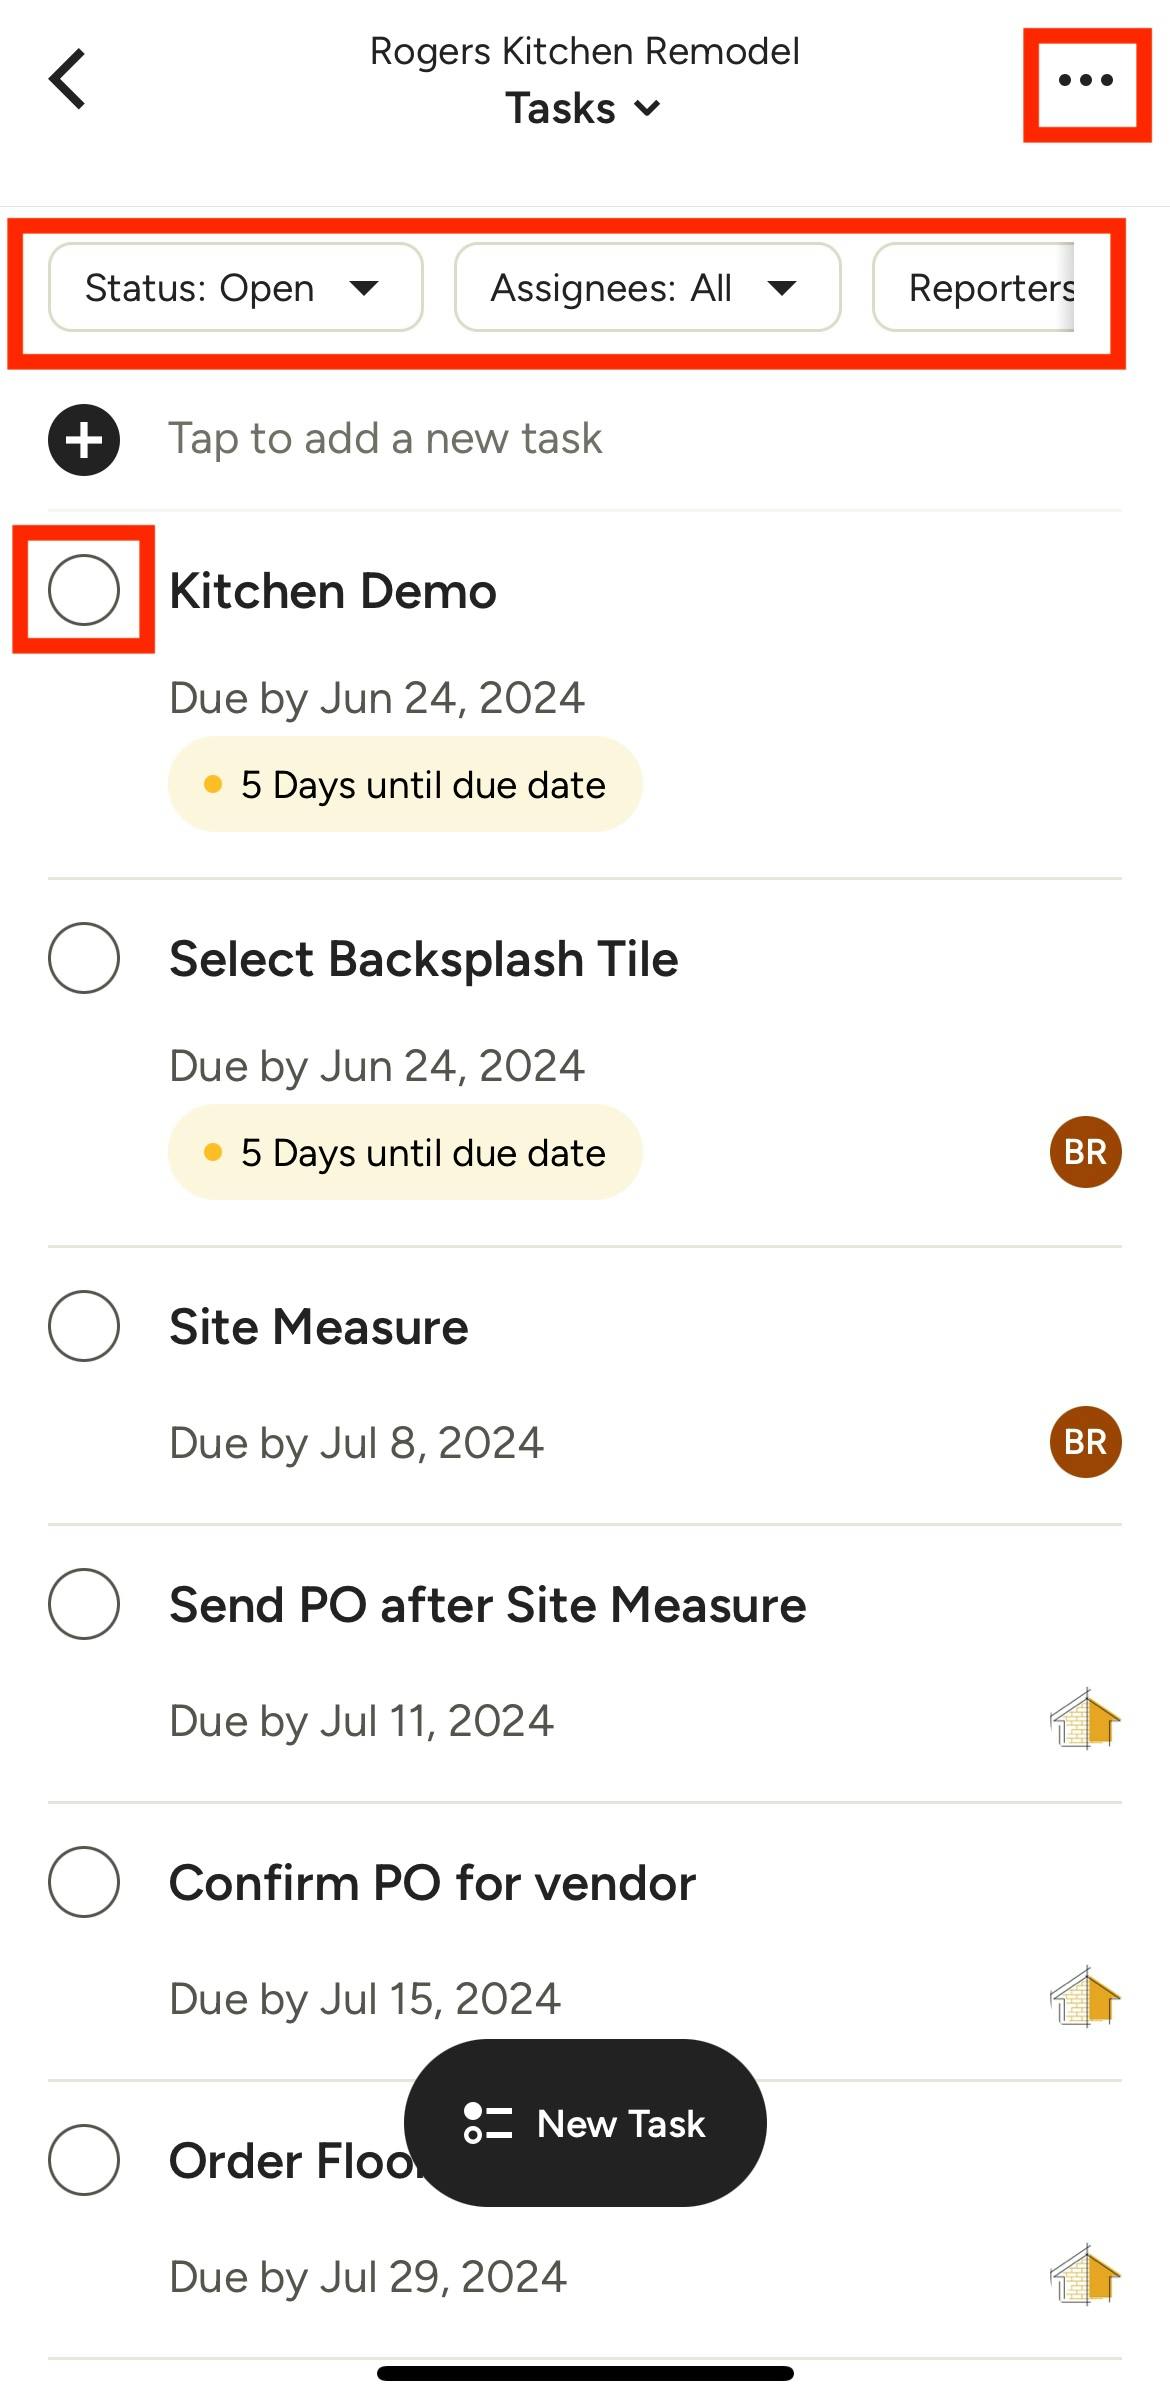
Task: Tap the Kitchen Demo due date badge
Action: click(405, 785)
